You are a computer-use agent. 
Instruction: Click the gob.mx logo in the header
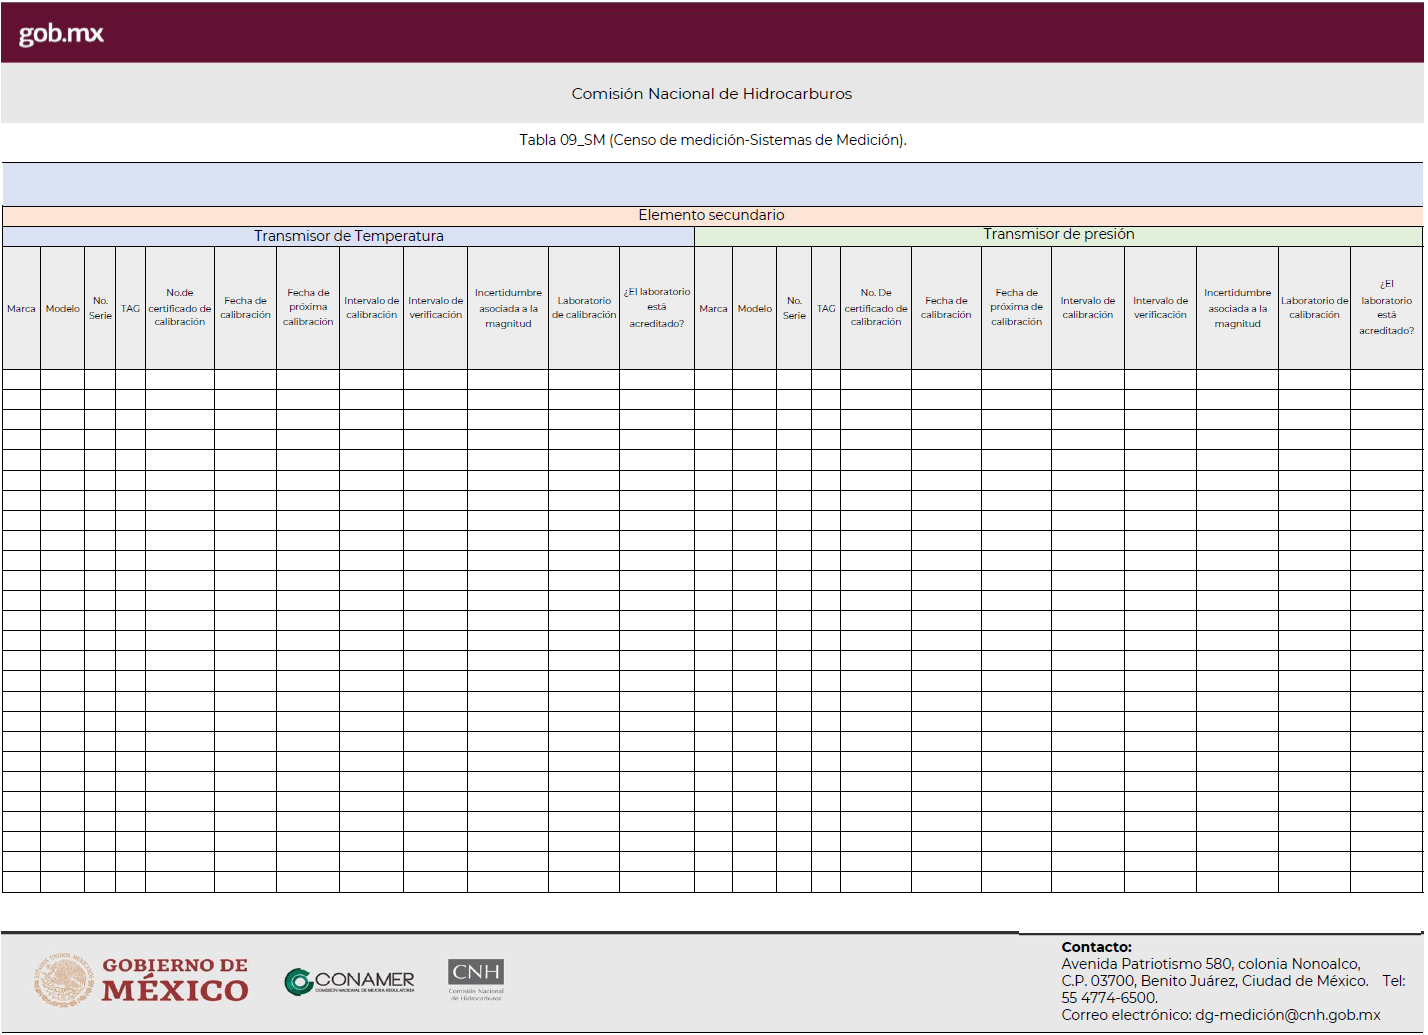[61, 33]
